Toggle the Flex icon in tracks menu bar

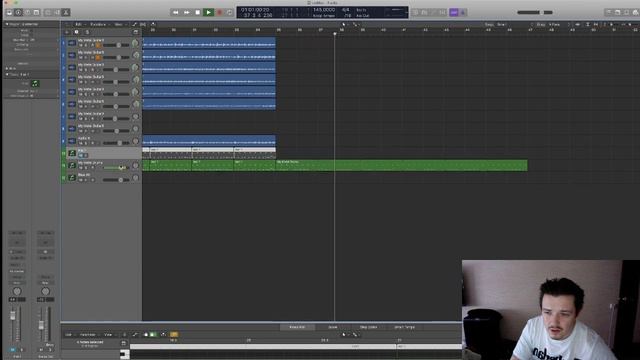pyautogui.click(x=143, y=24)
